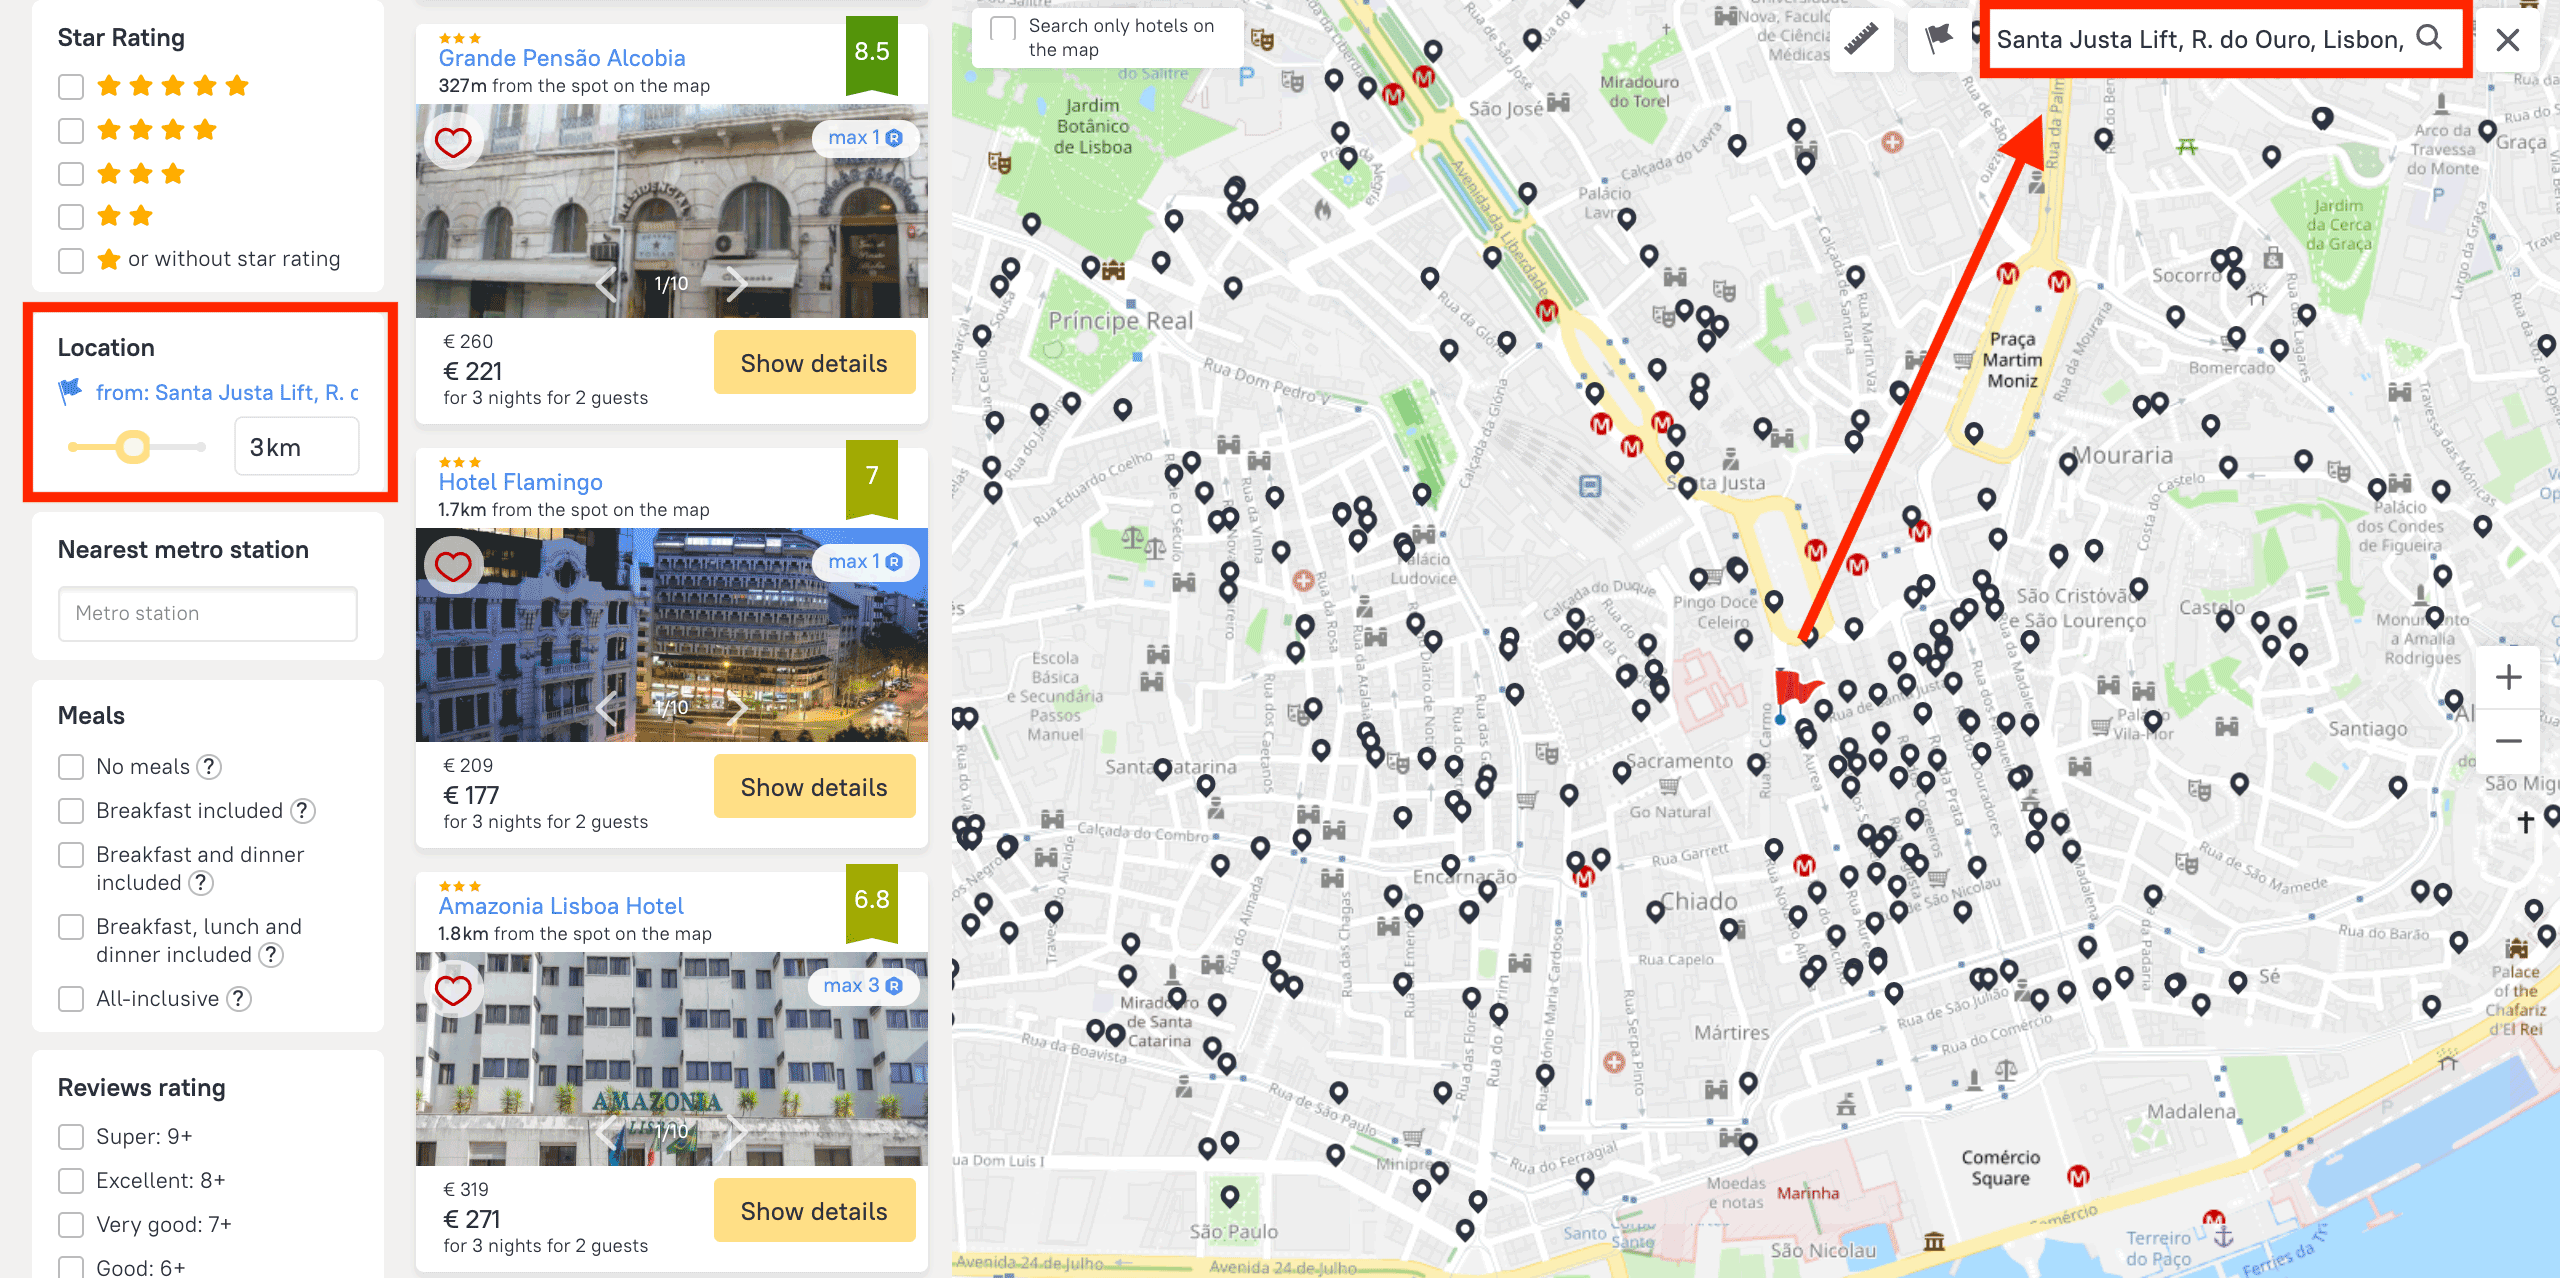Tick the All-inclusive meals checkbox

[x=71, y=999]
